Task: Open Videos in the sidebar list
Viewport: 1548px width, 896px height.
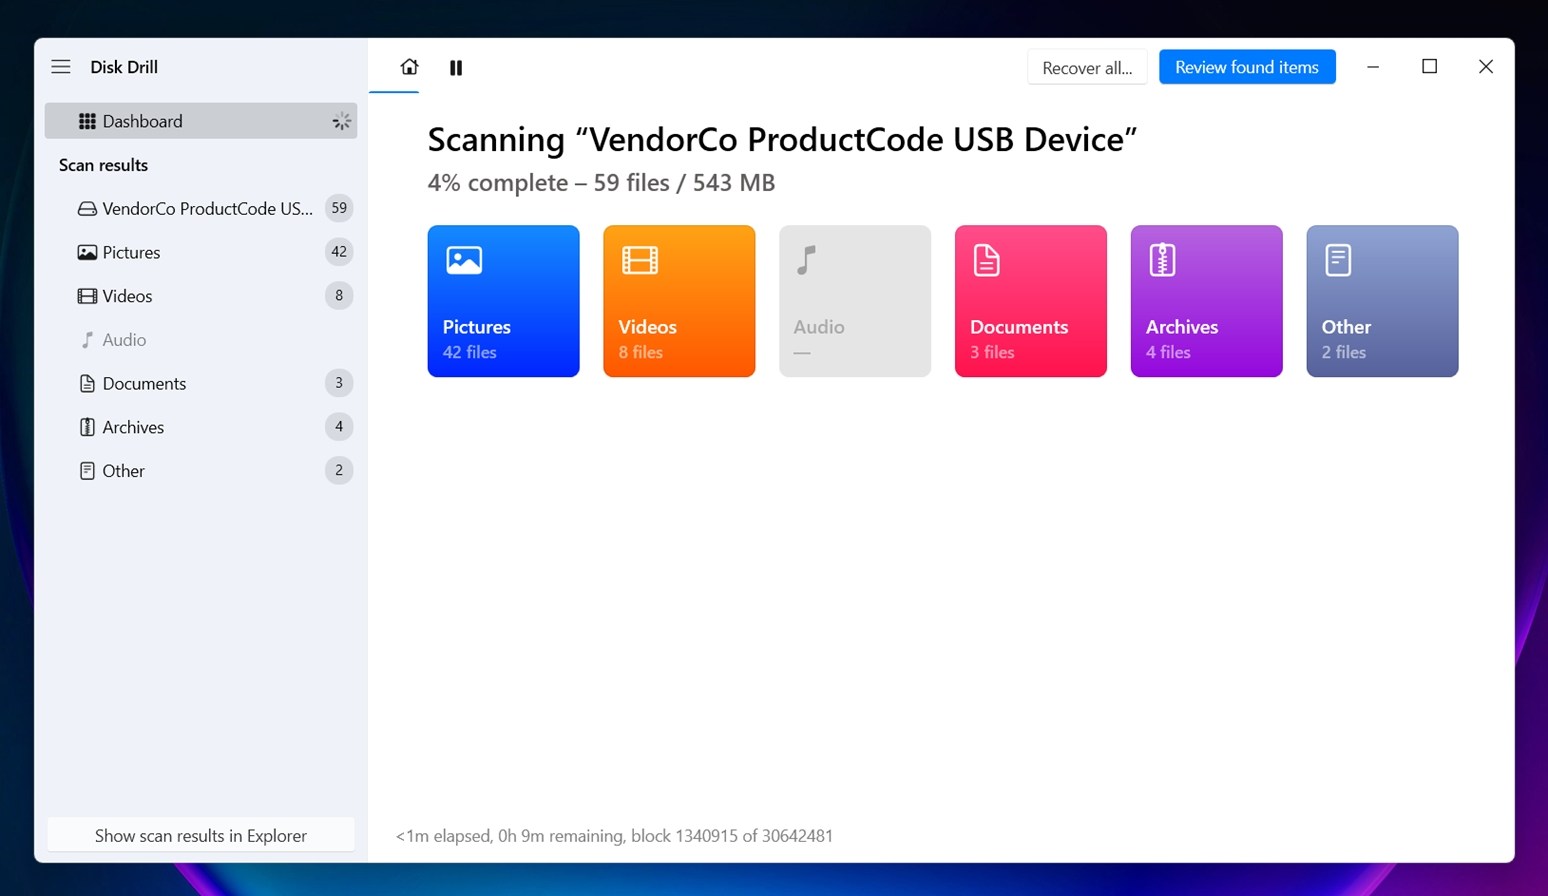Action: coord(128,296)
